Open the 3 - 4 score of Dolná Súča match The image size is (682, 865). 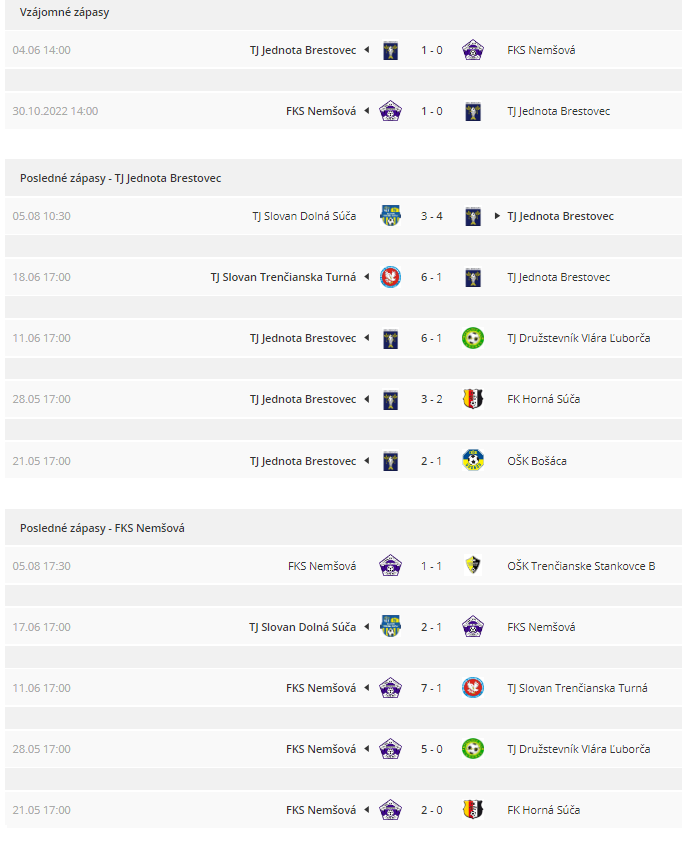(431, 216)
